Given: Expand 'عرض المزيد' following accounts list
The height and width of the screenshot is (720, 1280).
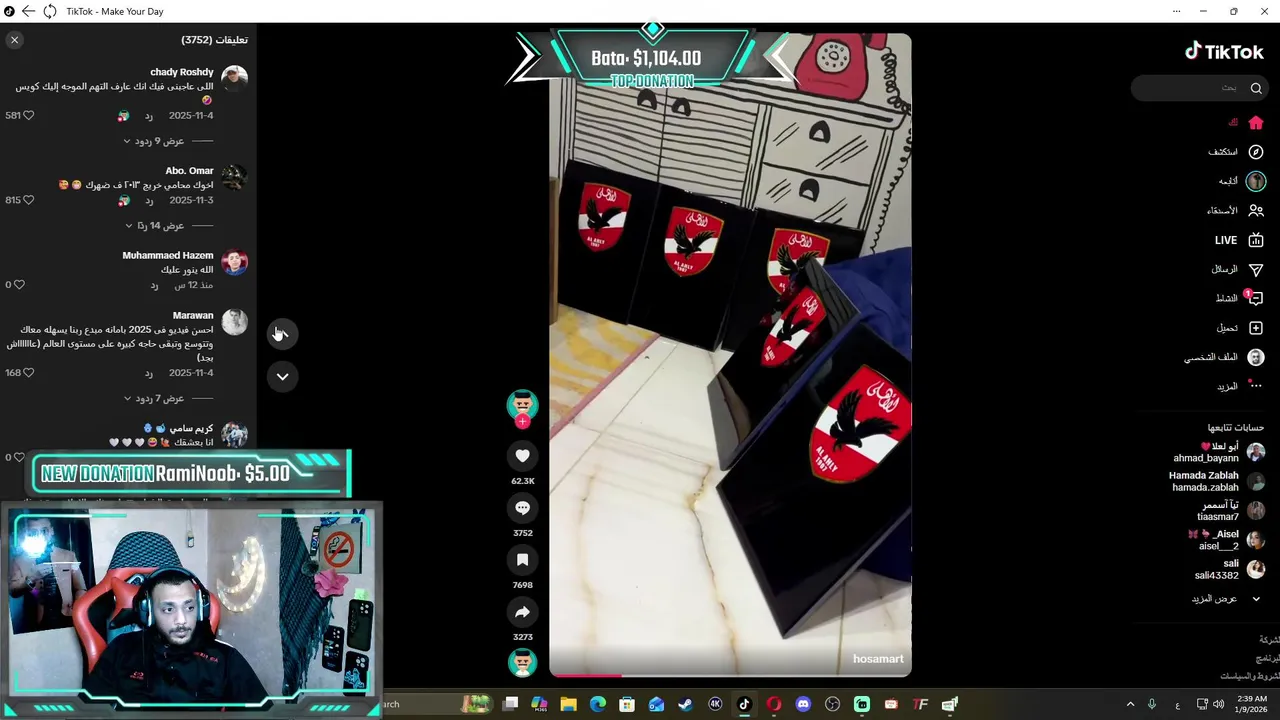Looking at the screenshot, I should pyautogui.click(x=1226, y=599).
